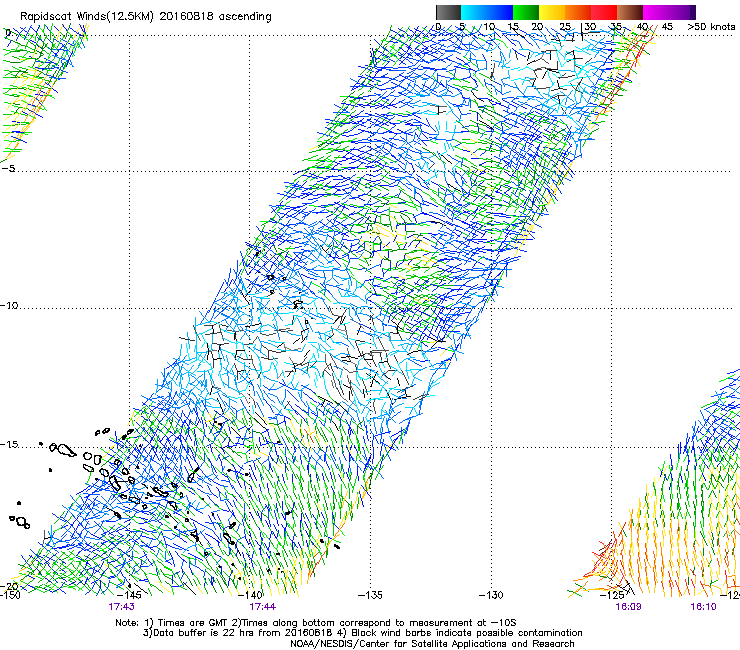Click the magenta-purple 40–50 knots color segment

pos(669,12)
